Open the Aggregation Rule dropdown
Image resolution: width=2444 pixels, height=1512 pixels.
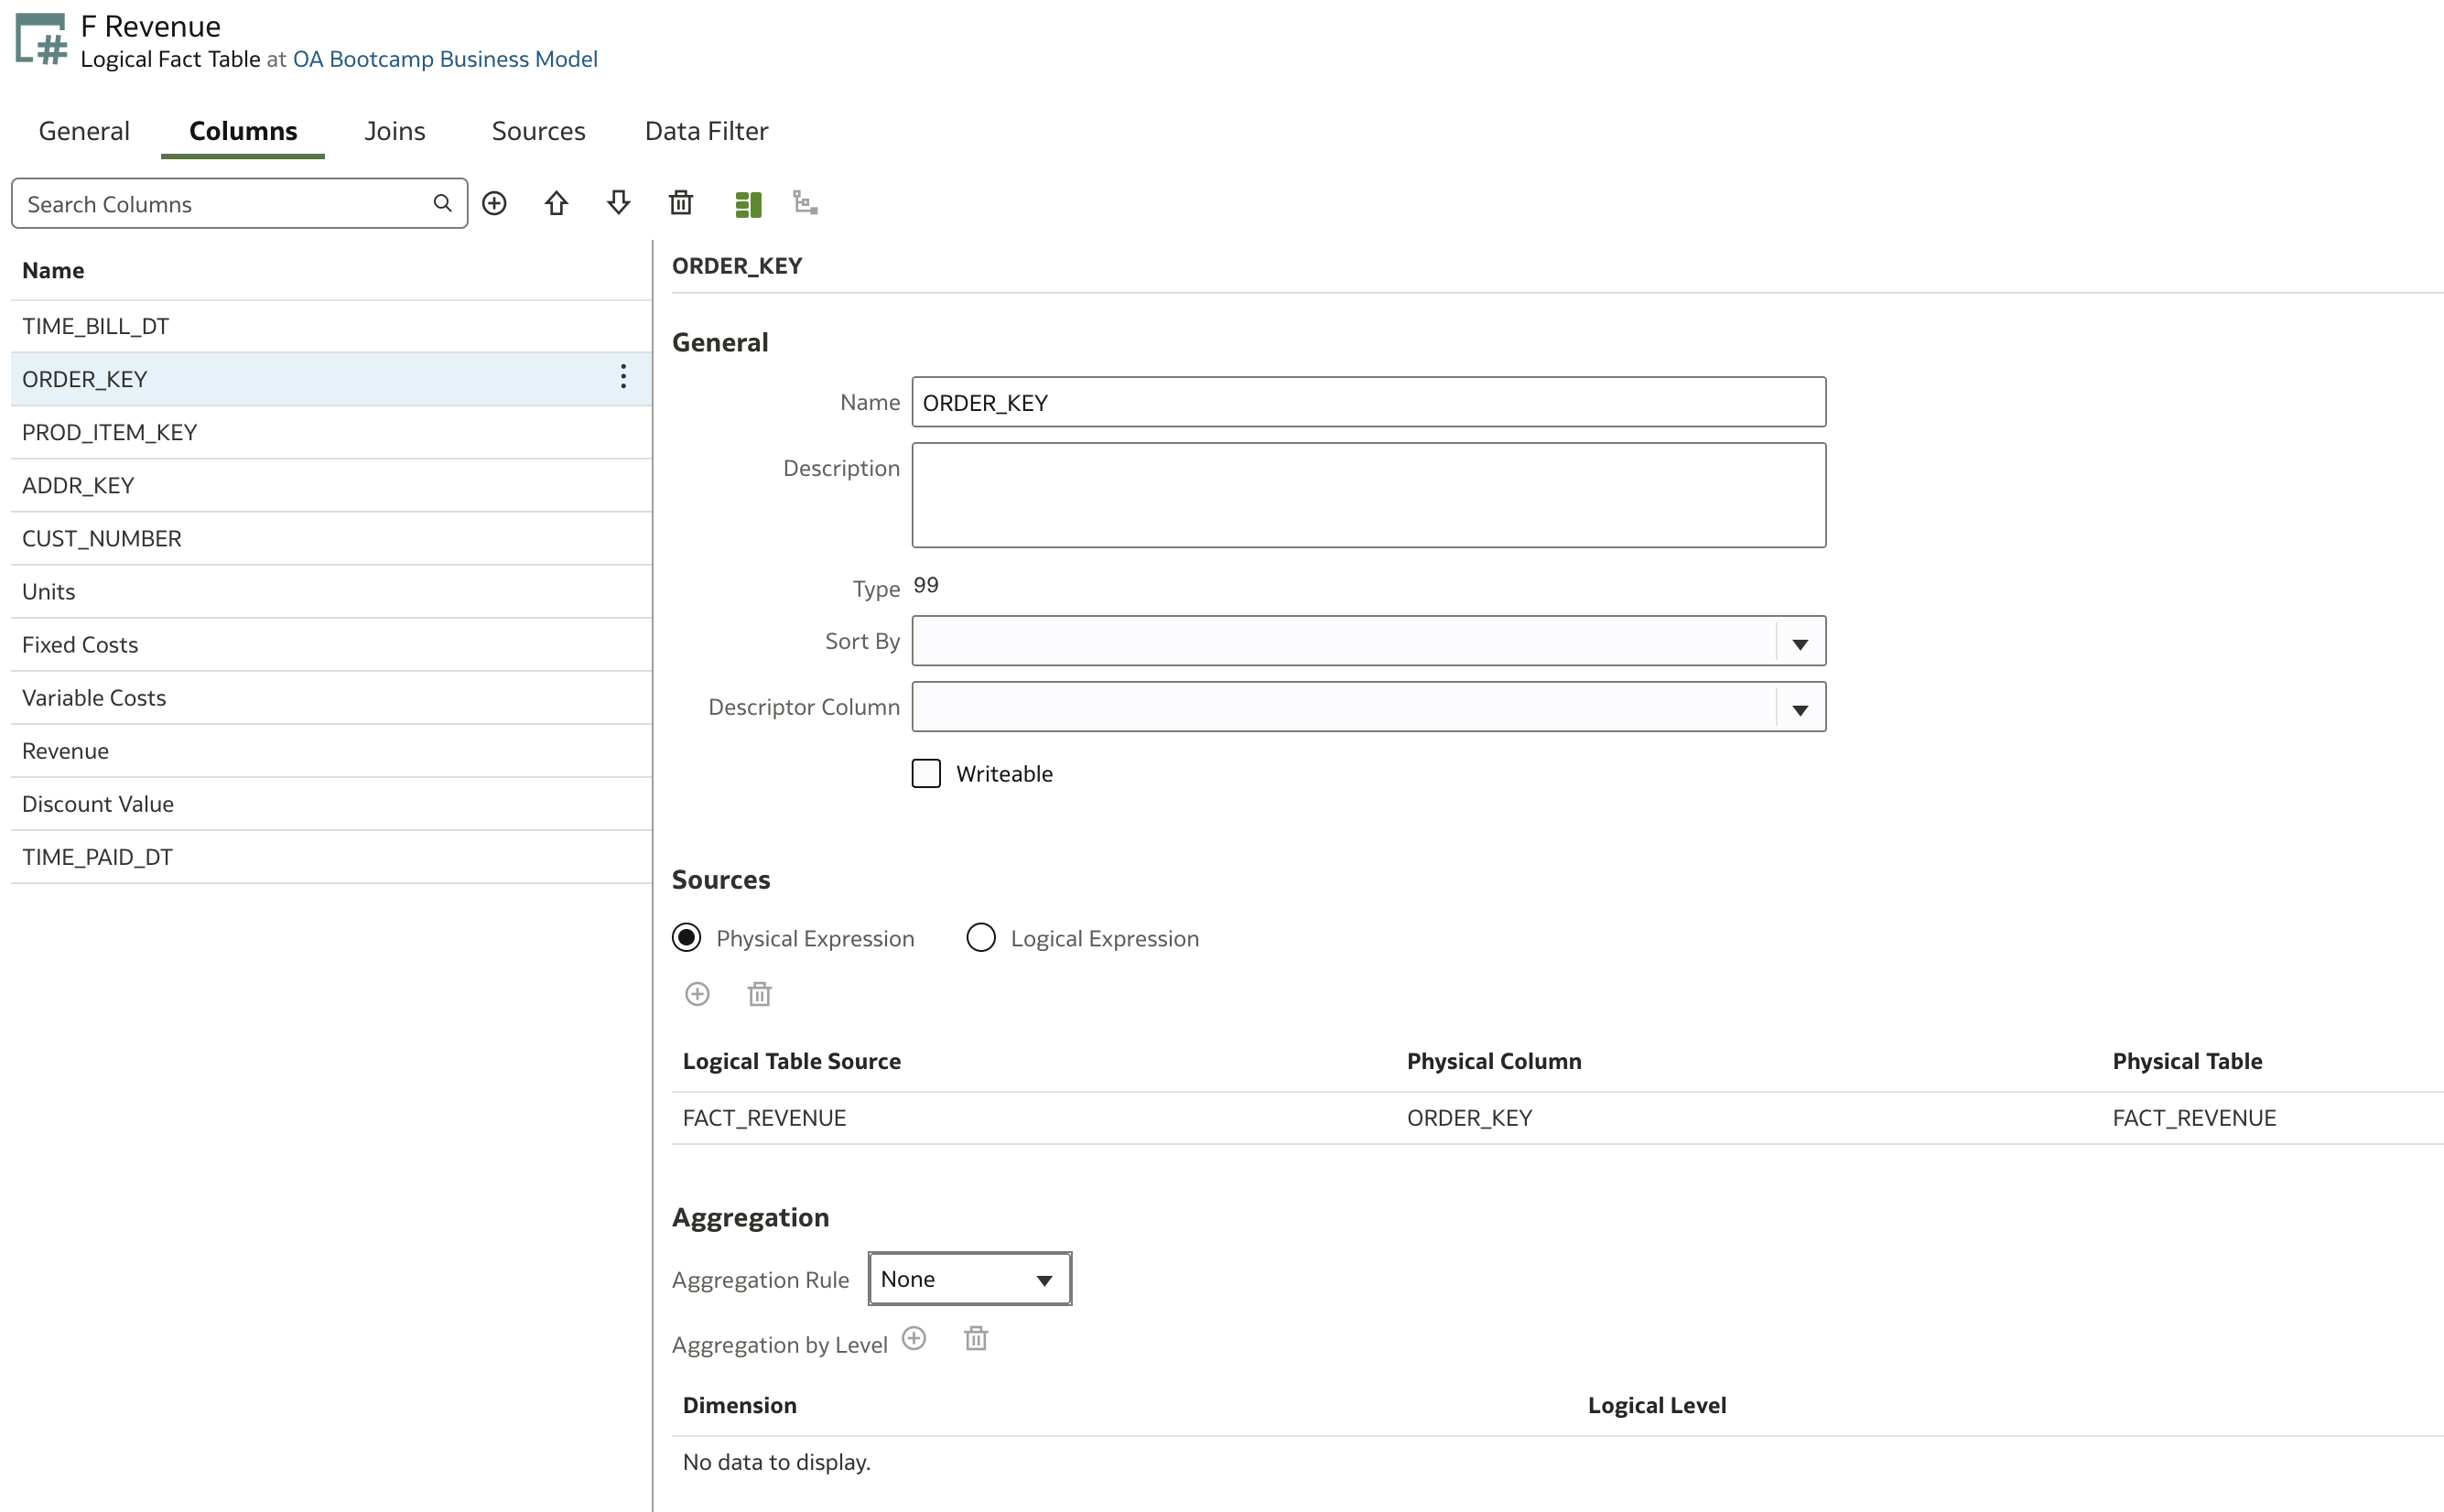(969, 1279)
